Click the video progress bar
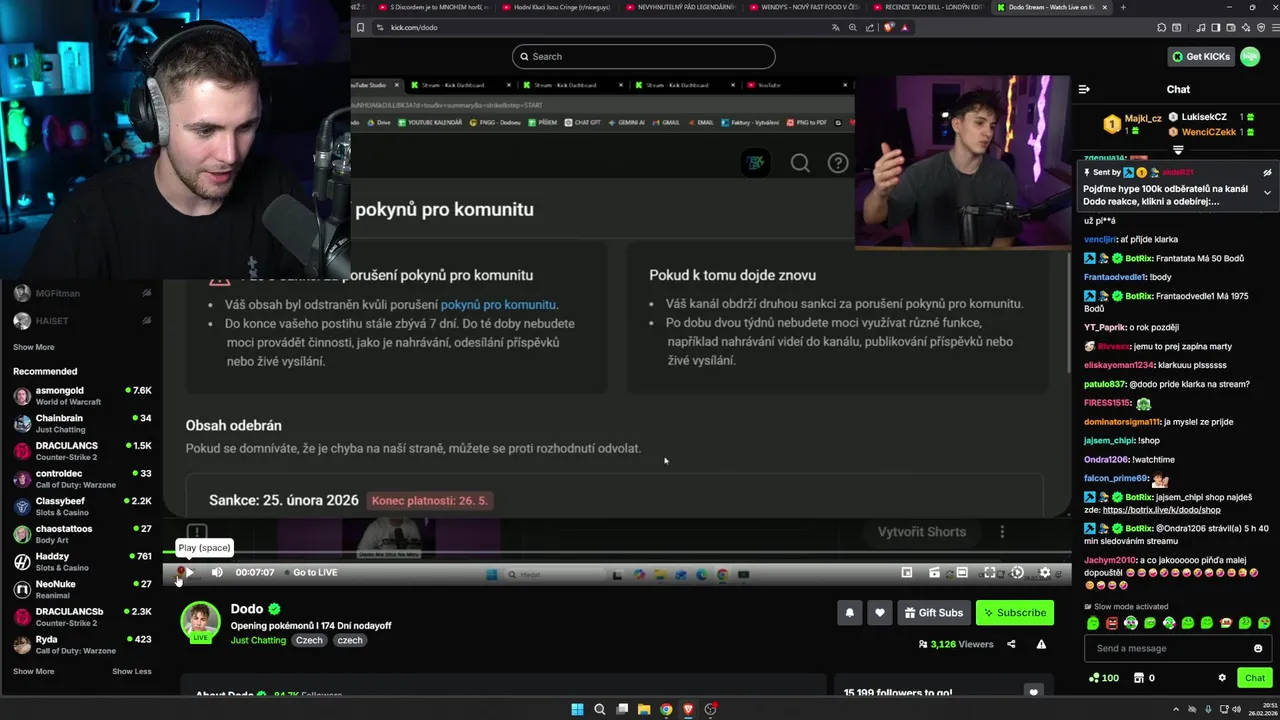 [x=617, y=552]
